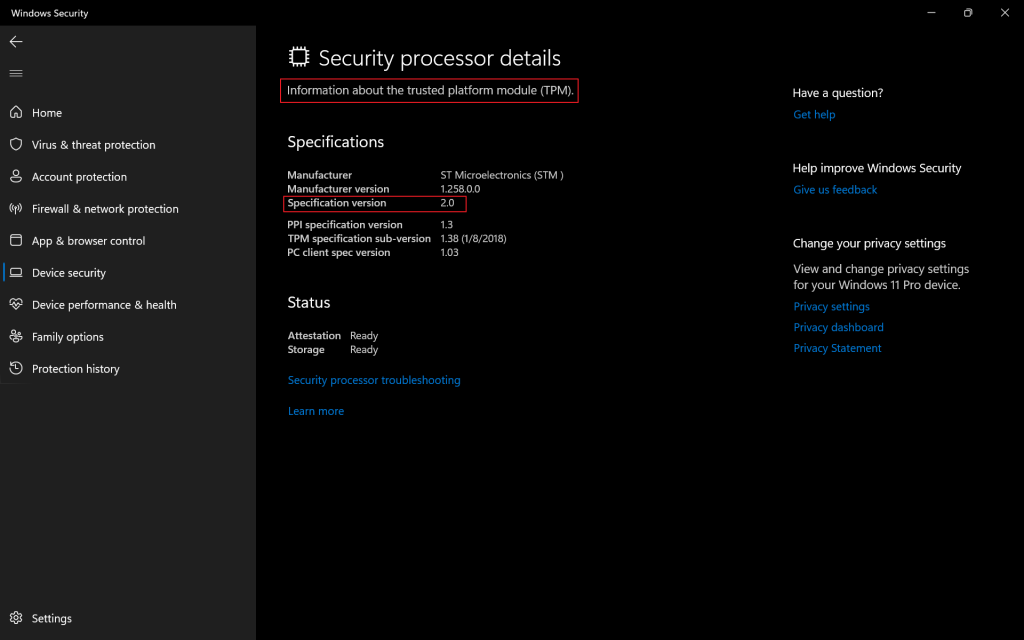Click the Protection history clock icon
The image size is (1024, 640).
[16, 369]
